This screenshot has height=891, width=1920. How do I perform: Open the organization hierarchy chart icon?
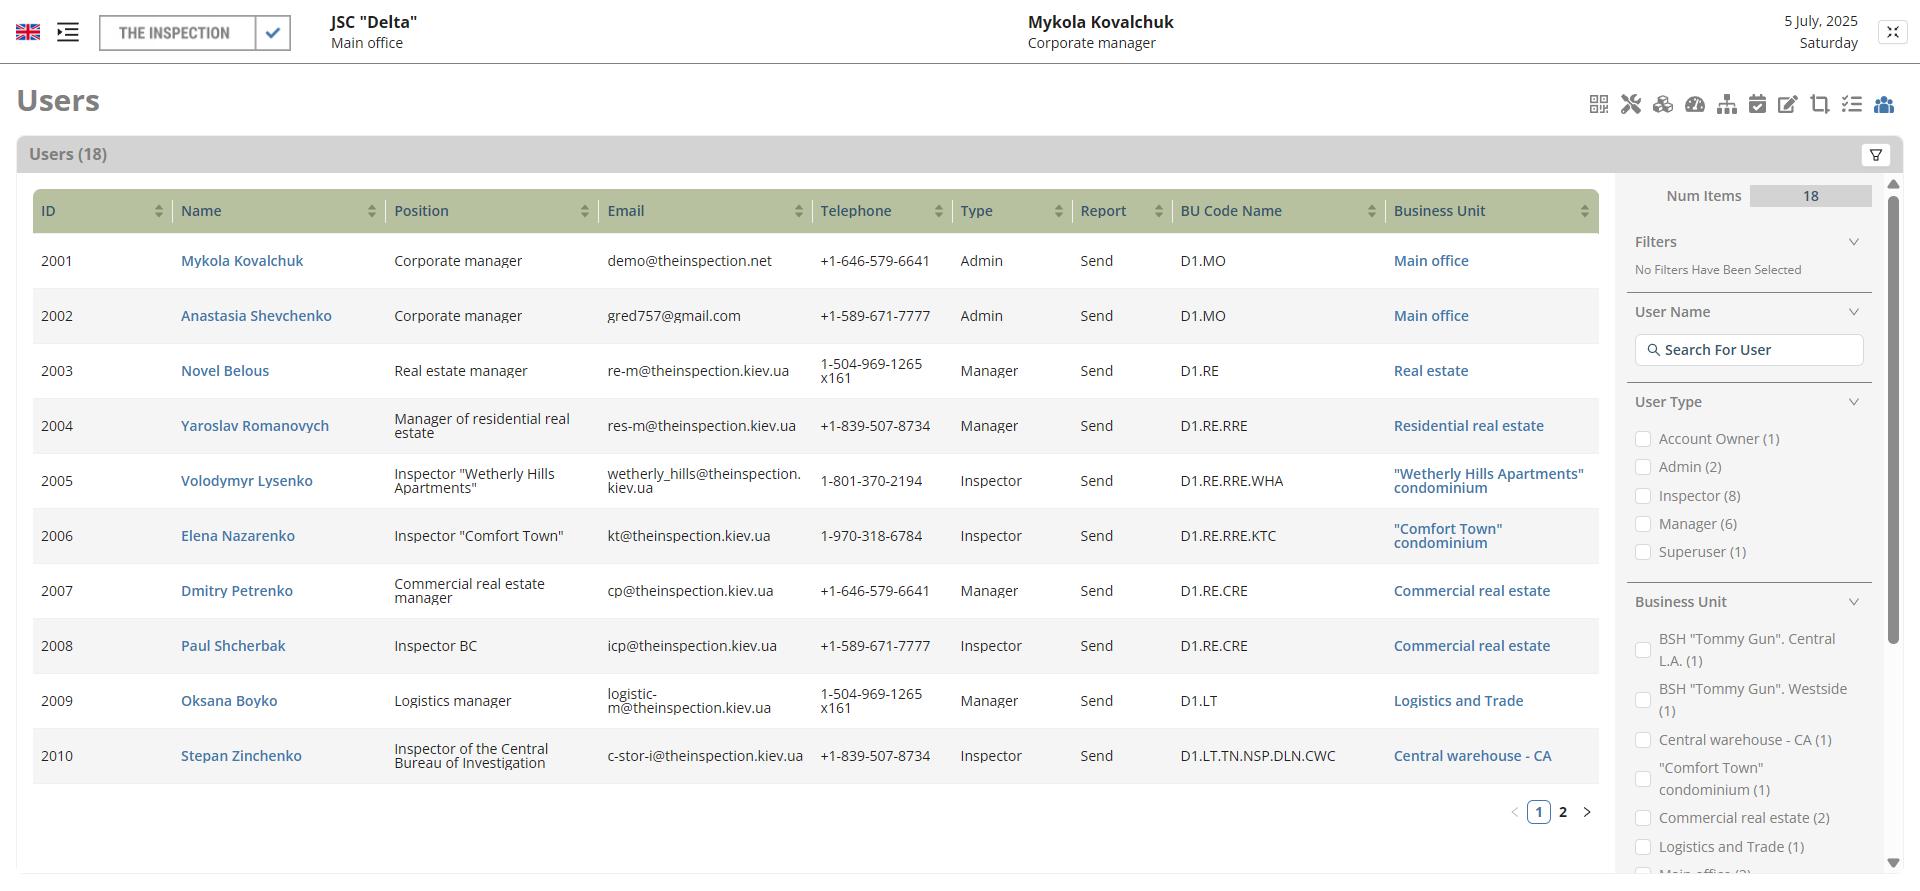click(1726, 104)
